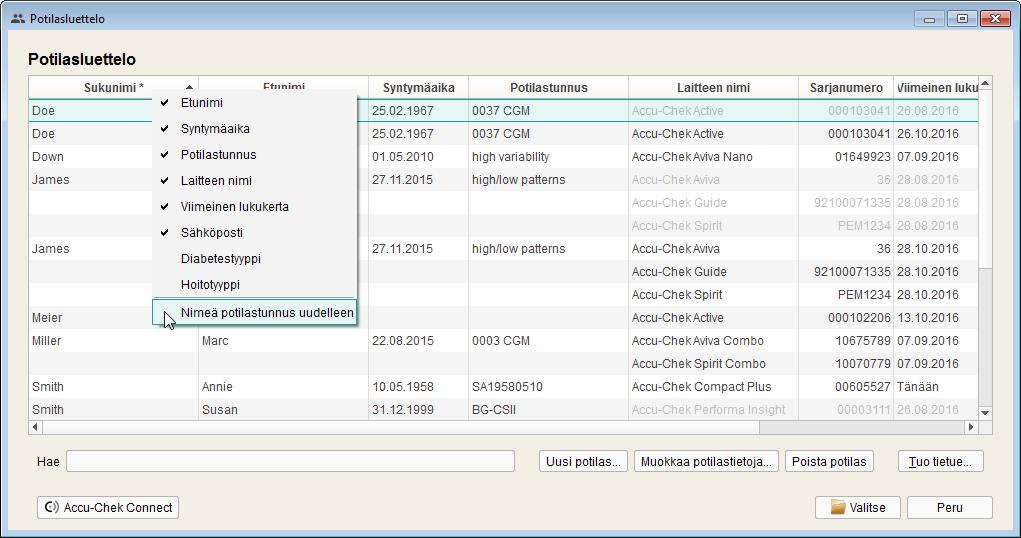This screenshot has width=1021, height=538.
Task: Click the vertical scrollbar down arrow
Action: coord(985,413)
